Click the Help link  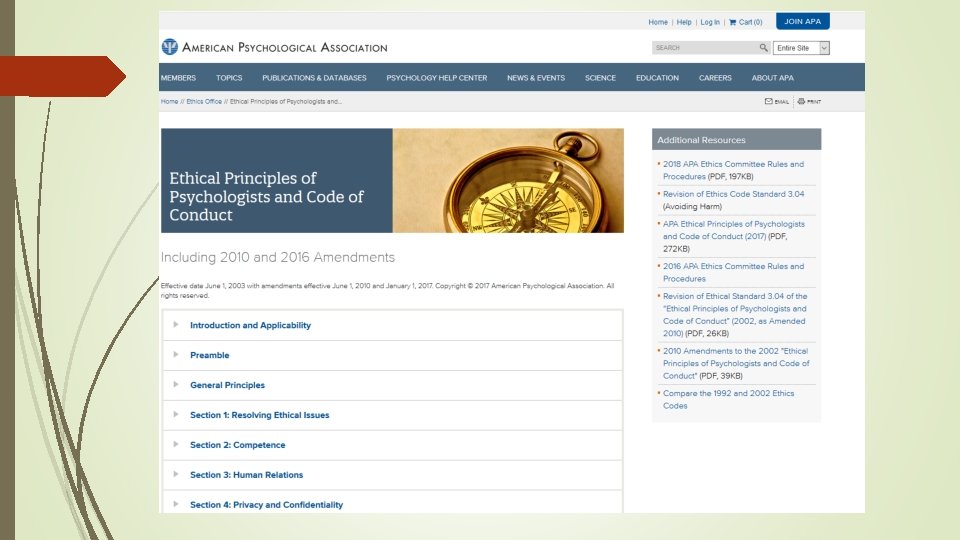(x=684, y=22)
